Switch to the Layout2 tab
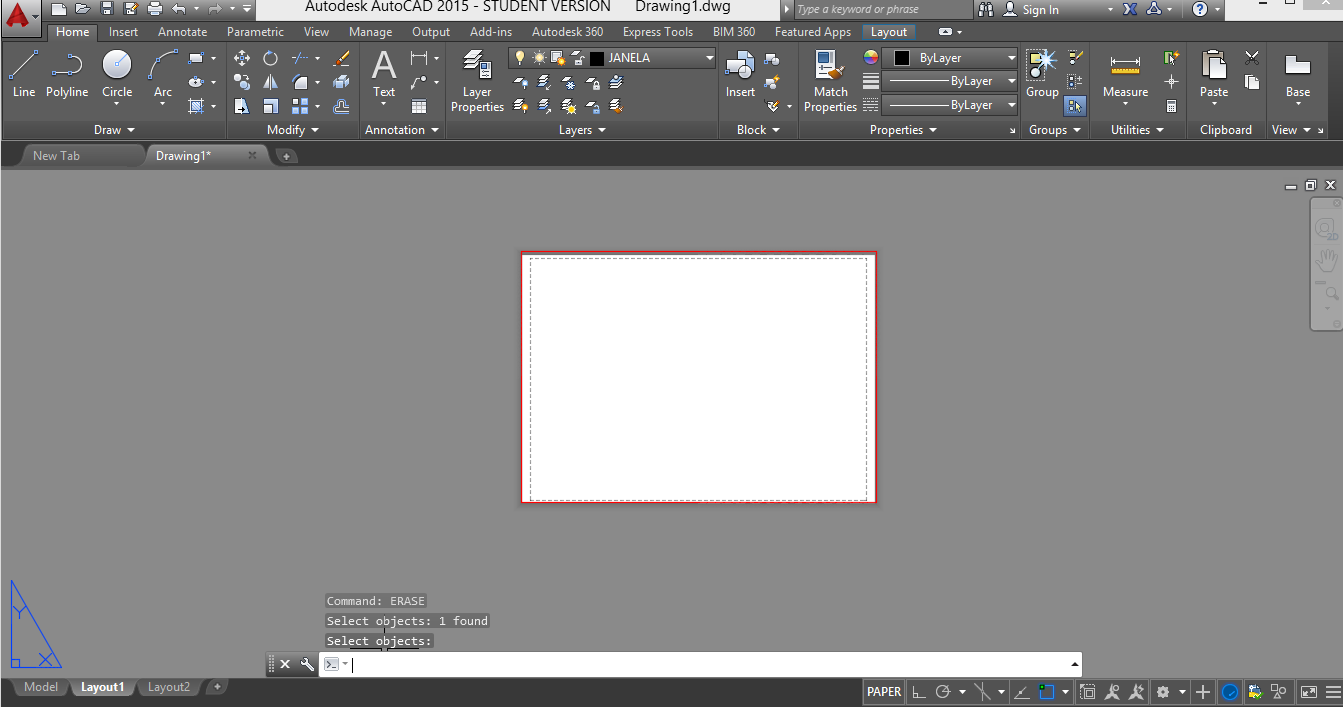Screen dimensions: 1343x707 click(x=168, y=687)
